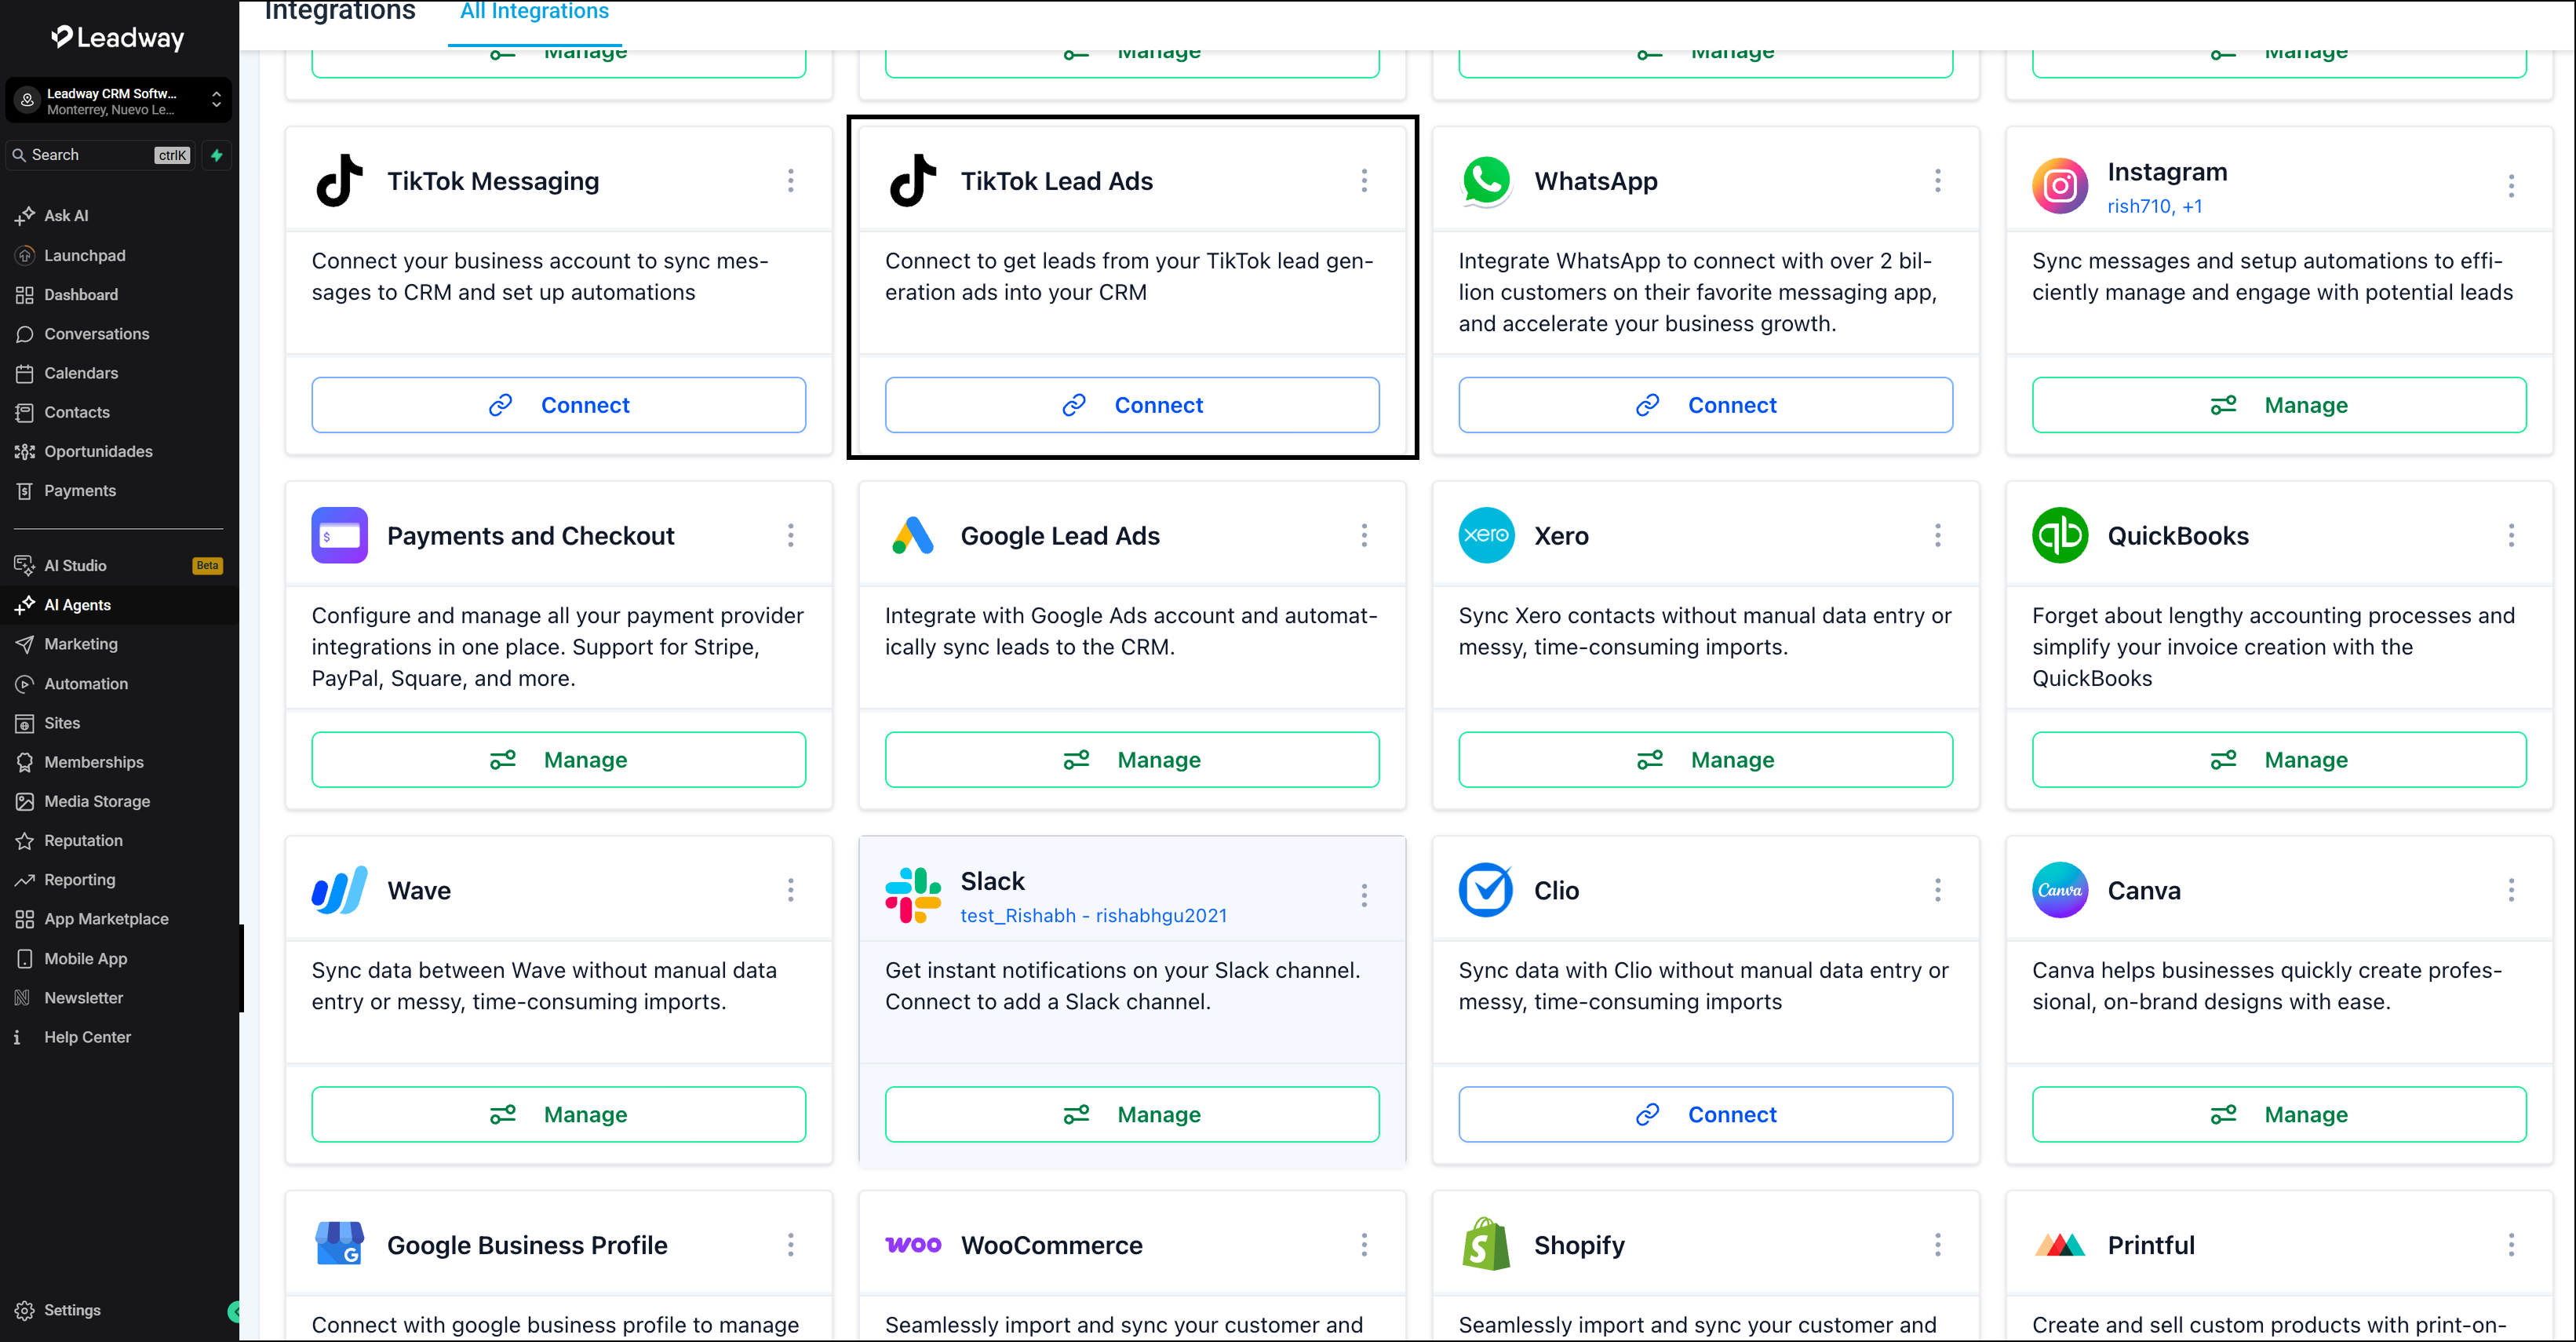Manage the QuickBooks integration
The height and width of the screenshot is (1342, 2576).
click(2279, 760)
